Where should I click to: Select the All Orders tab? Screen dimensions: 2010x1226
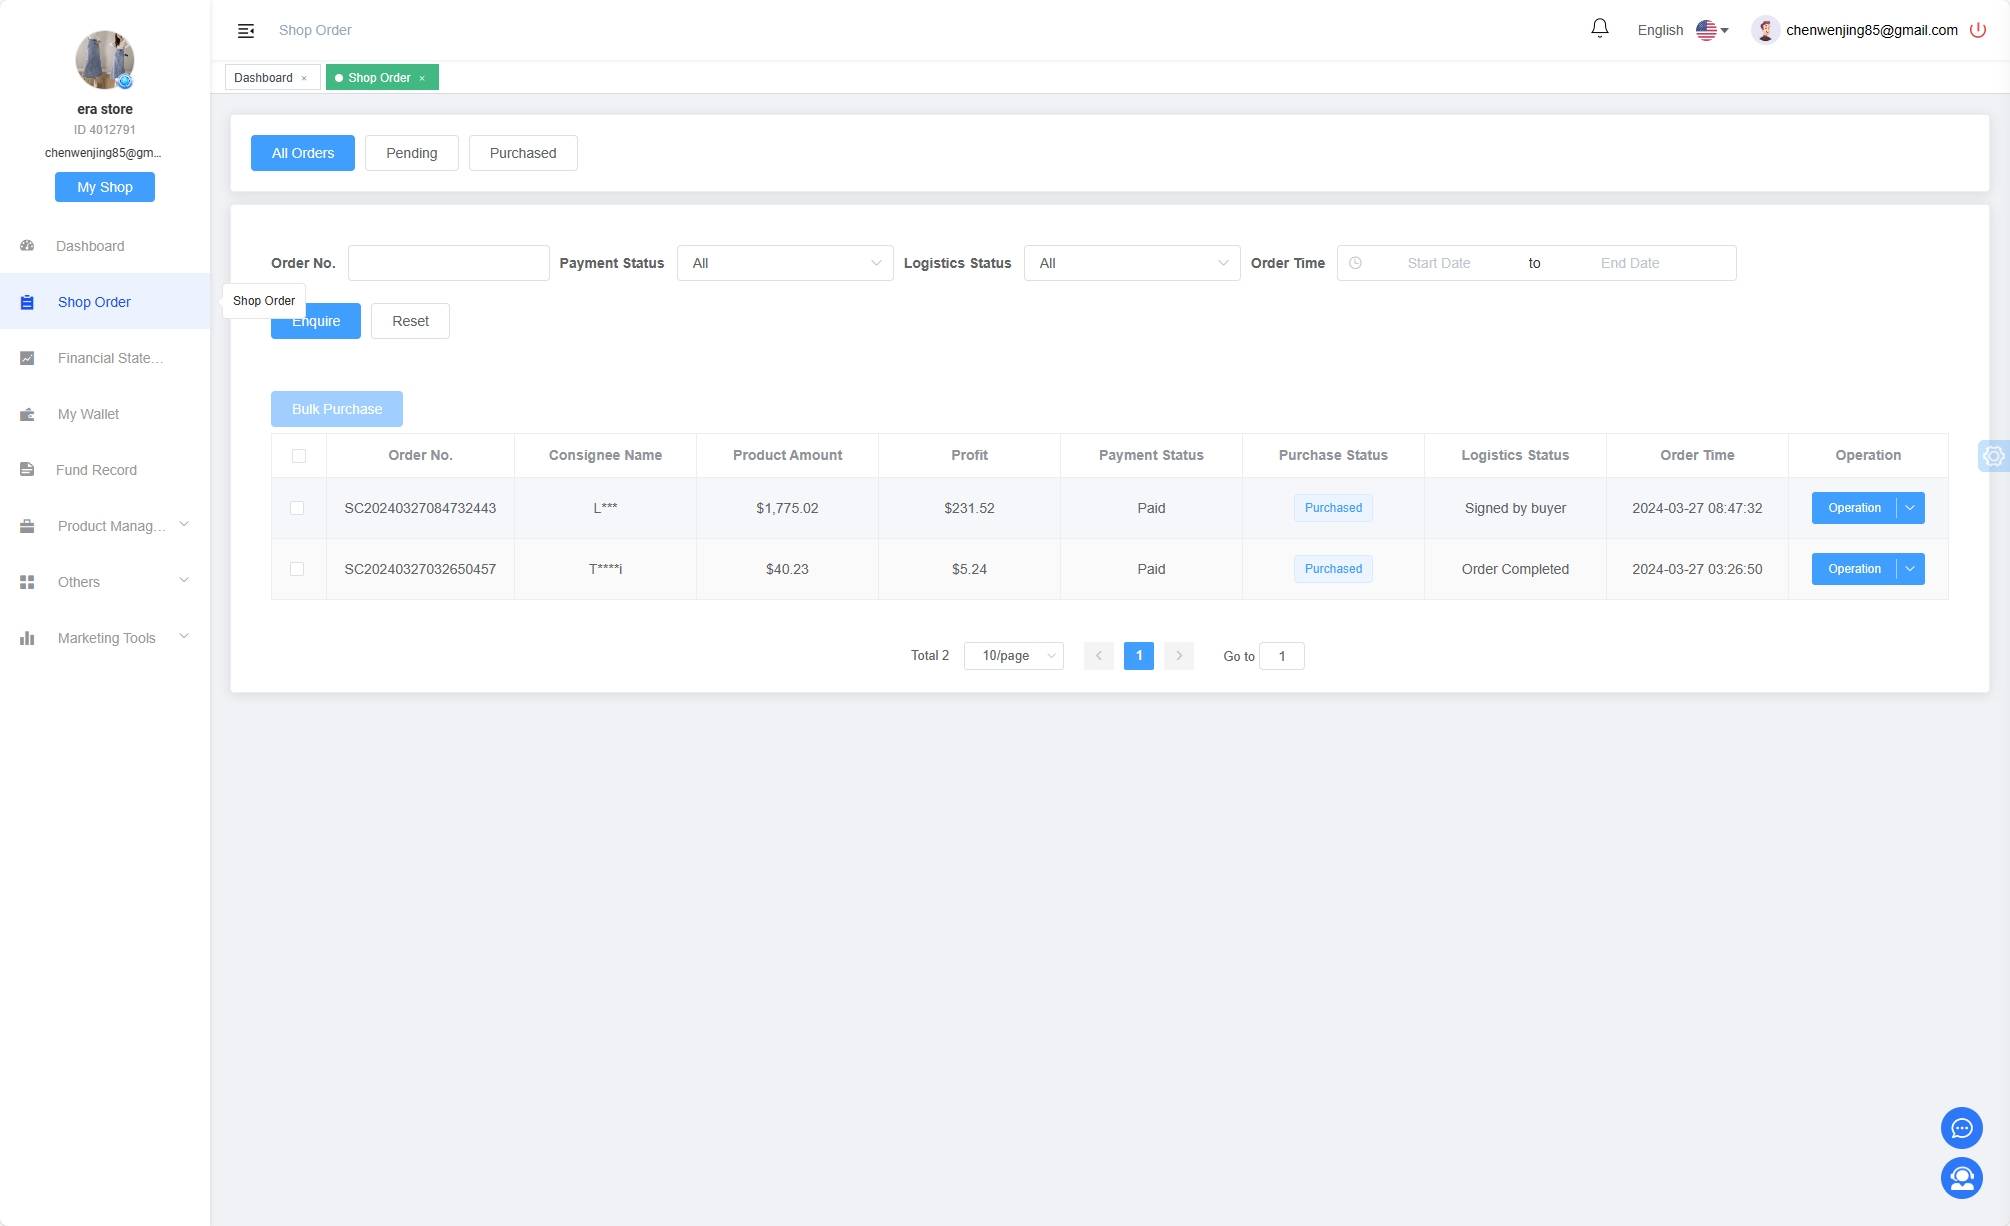[x=303, y=151]
